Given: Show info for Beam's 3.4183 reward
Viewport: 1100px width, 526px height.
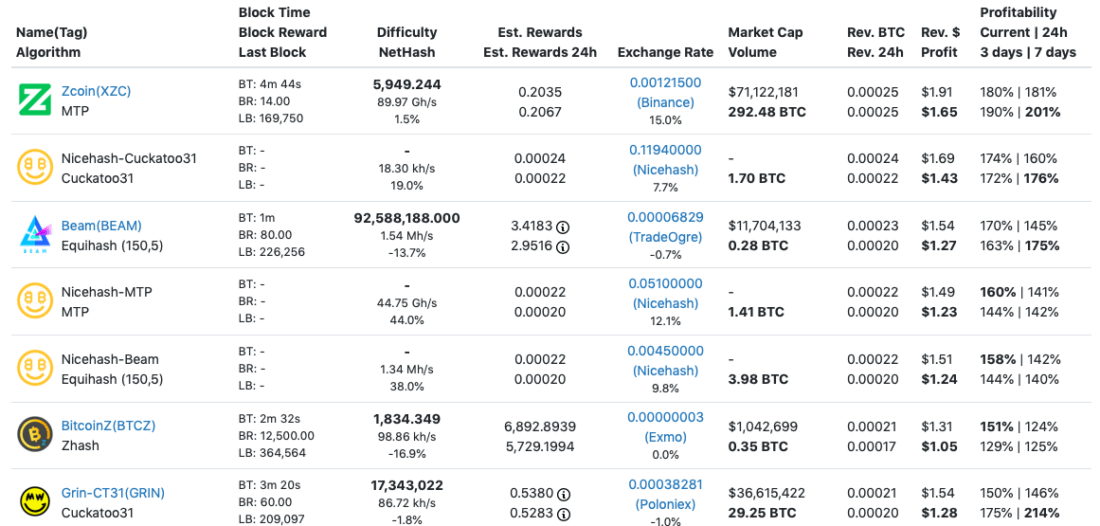Looking at the screenshot, I should (563, 227).
